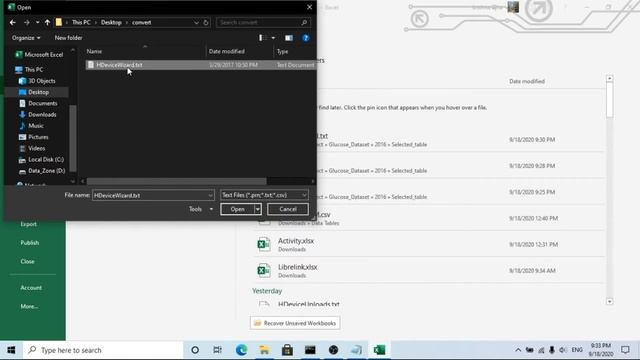
Task: Select Export in Excel backstage menu
Action: click(29, 224)
